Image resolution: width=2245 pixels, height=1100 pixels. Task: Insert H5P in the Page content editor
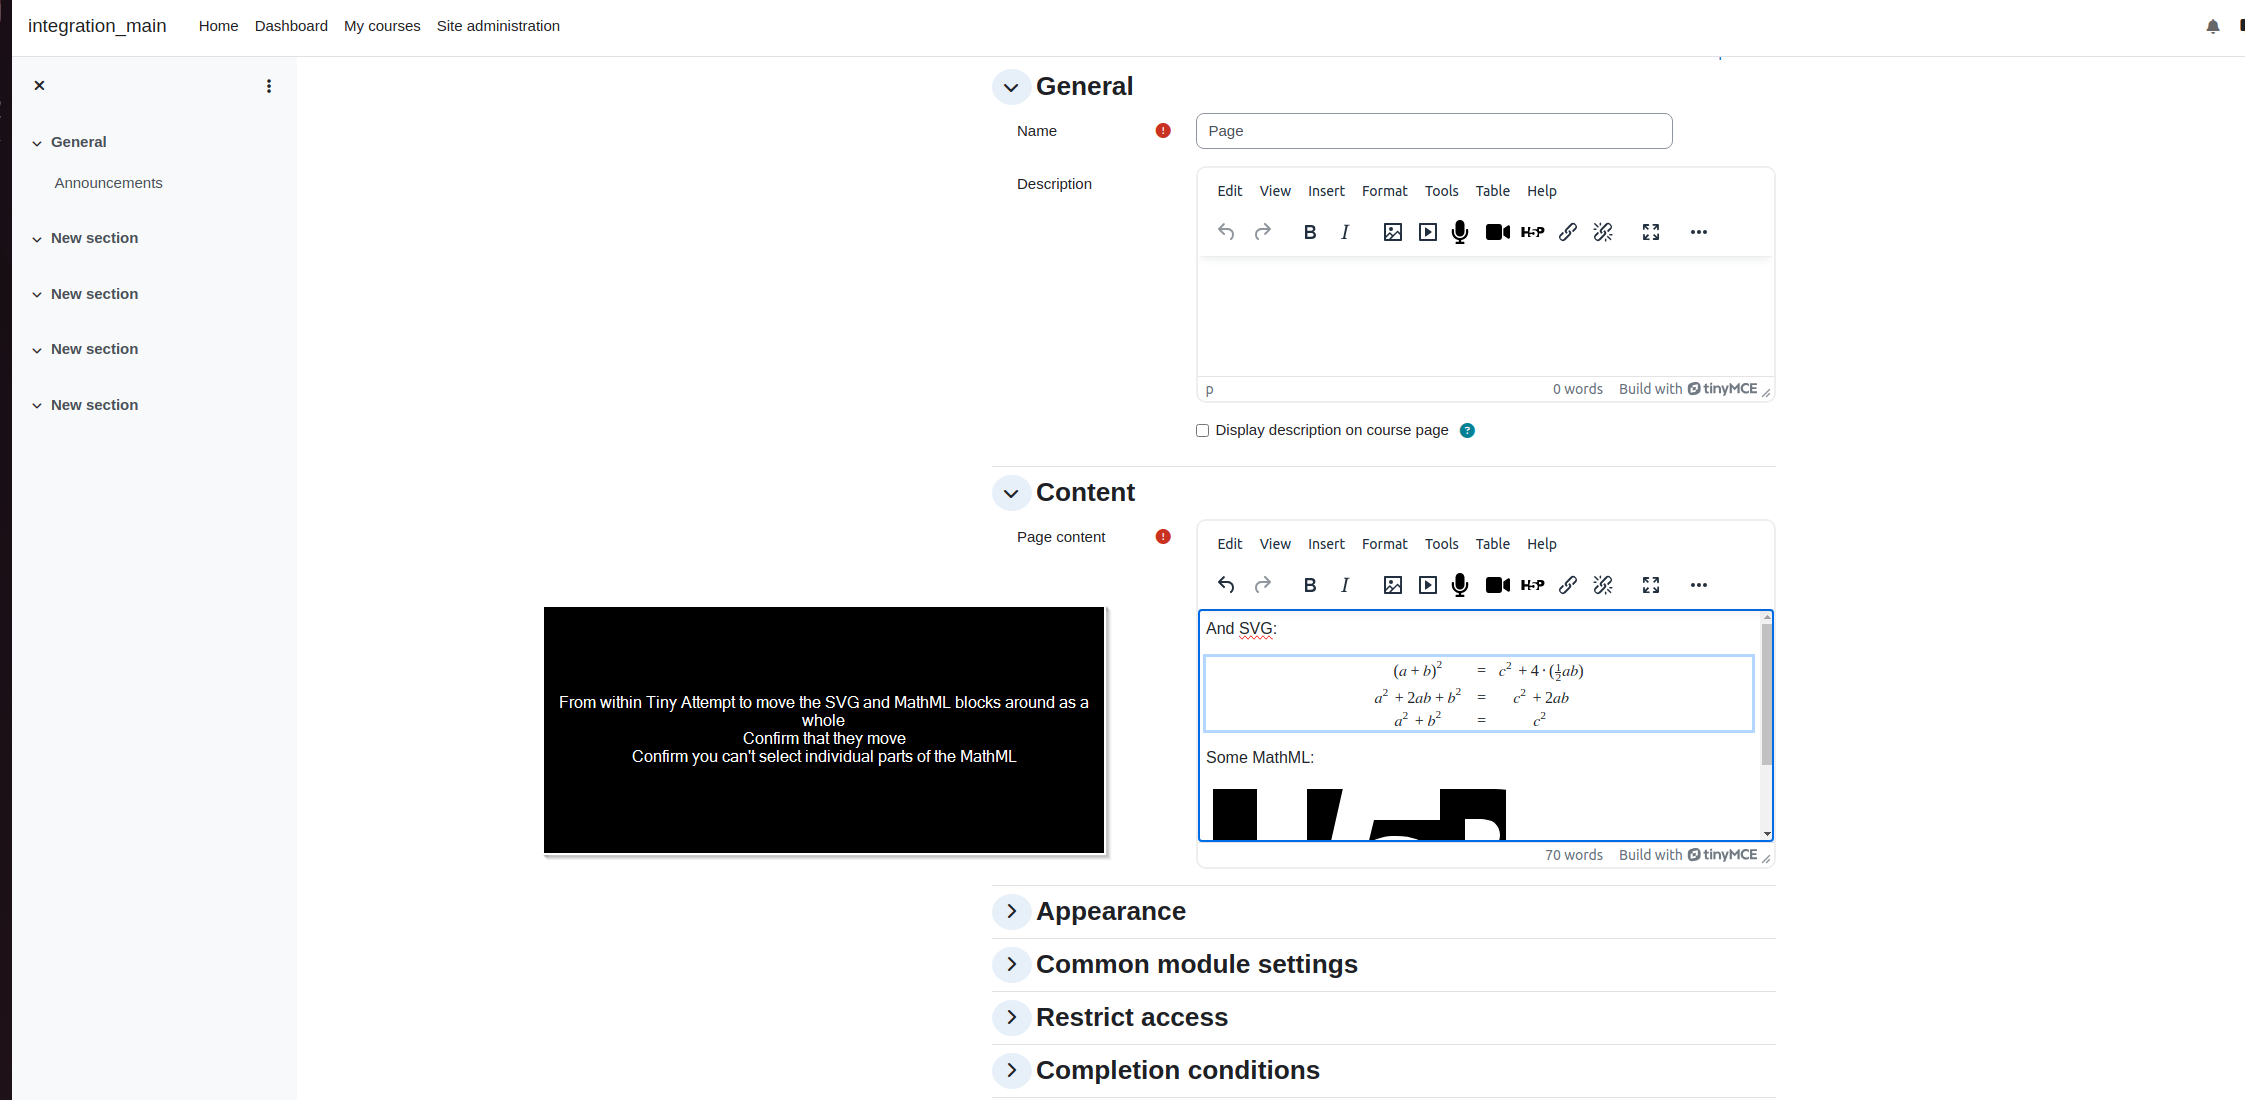(x=1532, y=585)
